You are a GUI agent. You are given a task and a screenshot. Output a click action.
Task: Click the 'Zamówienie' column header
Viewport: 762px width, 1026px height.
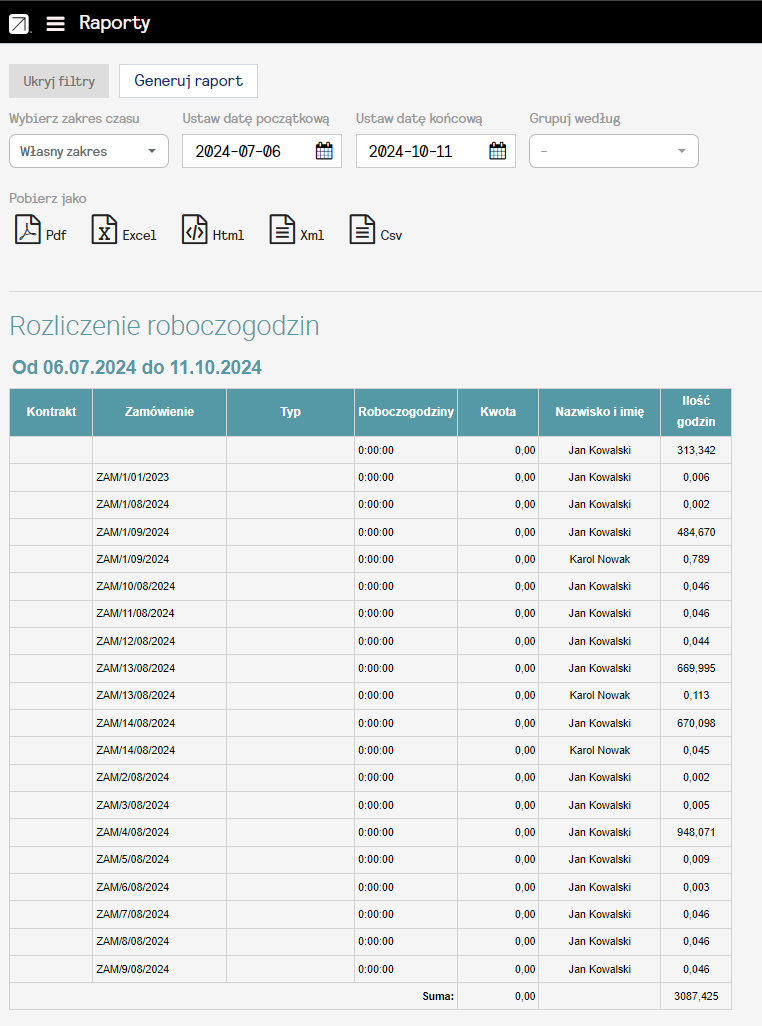(x=159, y=412)
